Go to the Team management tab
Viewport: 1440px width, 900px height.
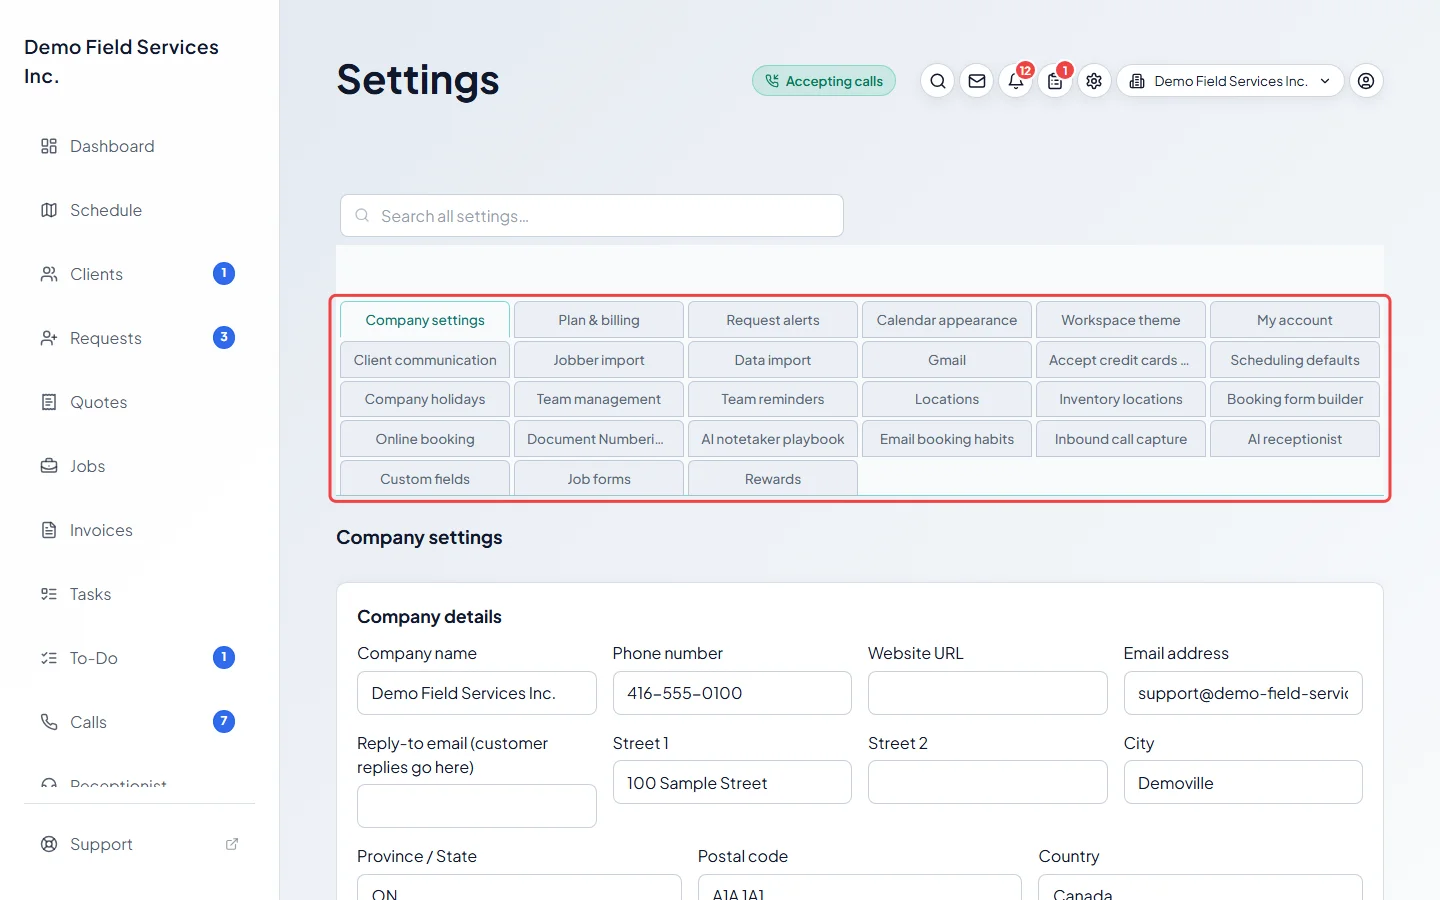click(x=599, y=399)
